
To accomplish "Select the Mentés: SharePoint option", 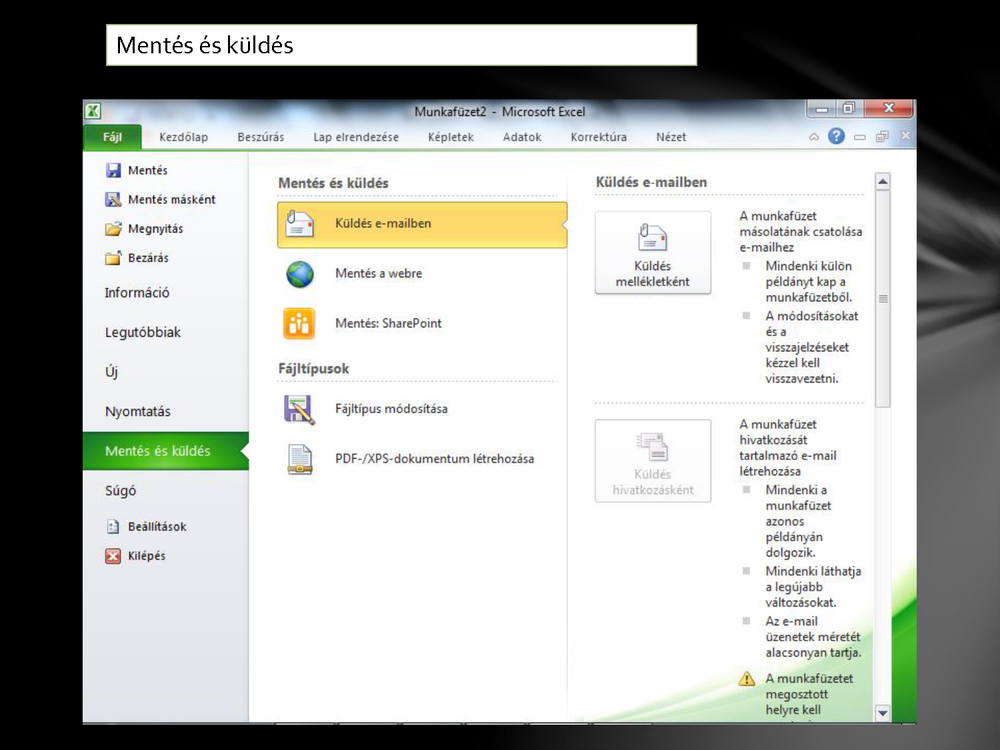I will point(422,323).
